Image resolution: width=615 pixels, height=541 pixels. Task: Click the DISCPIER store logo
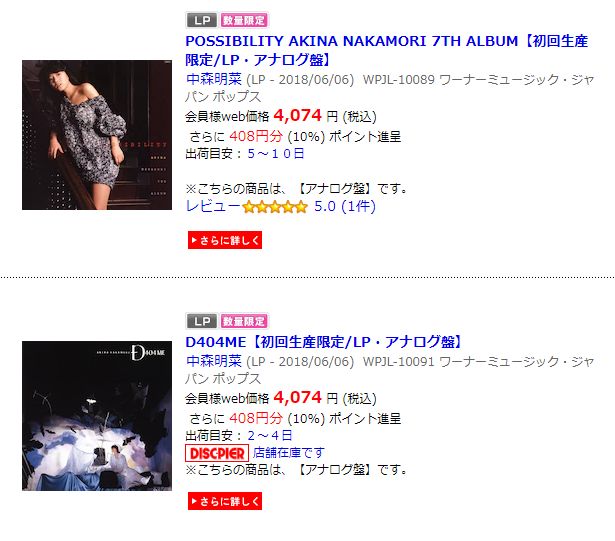tap(217, 453)
